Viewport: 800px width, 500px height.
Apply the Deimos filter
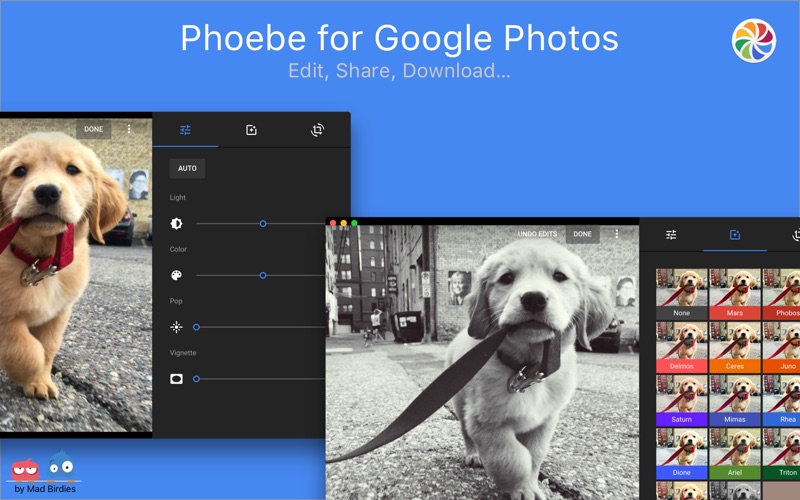coord(681,347)
